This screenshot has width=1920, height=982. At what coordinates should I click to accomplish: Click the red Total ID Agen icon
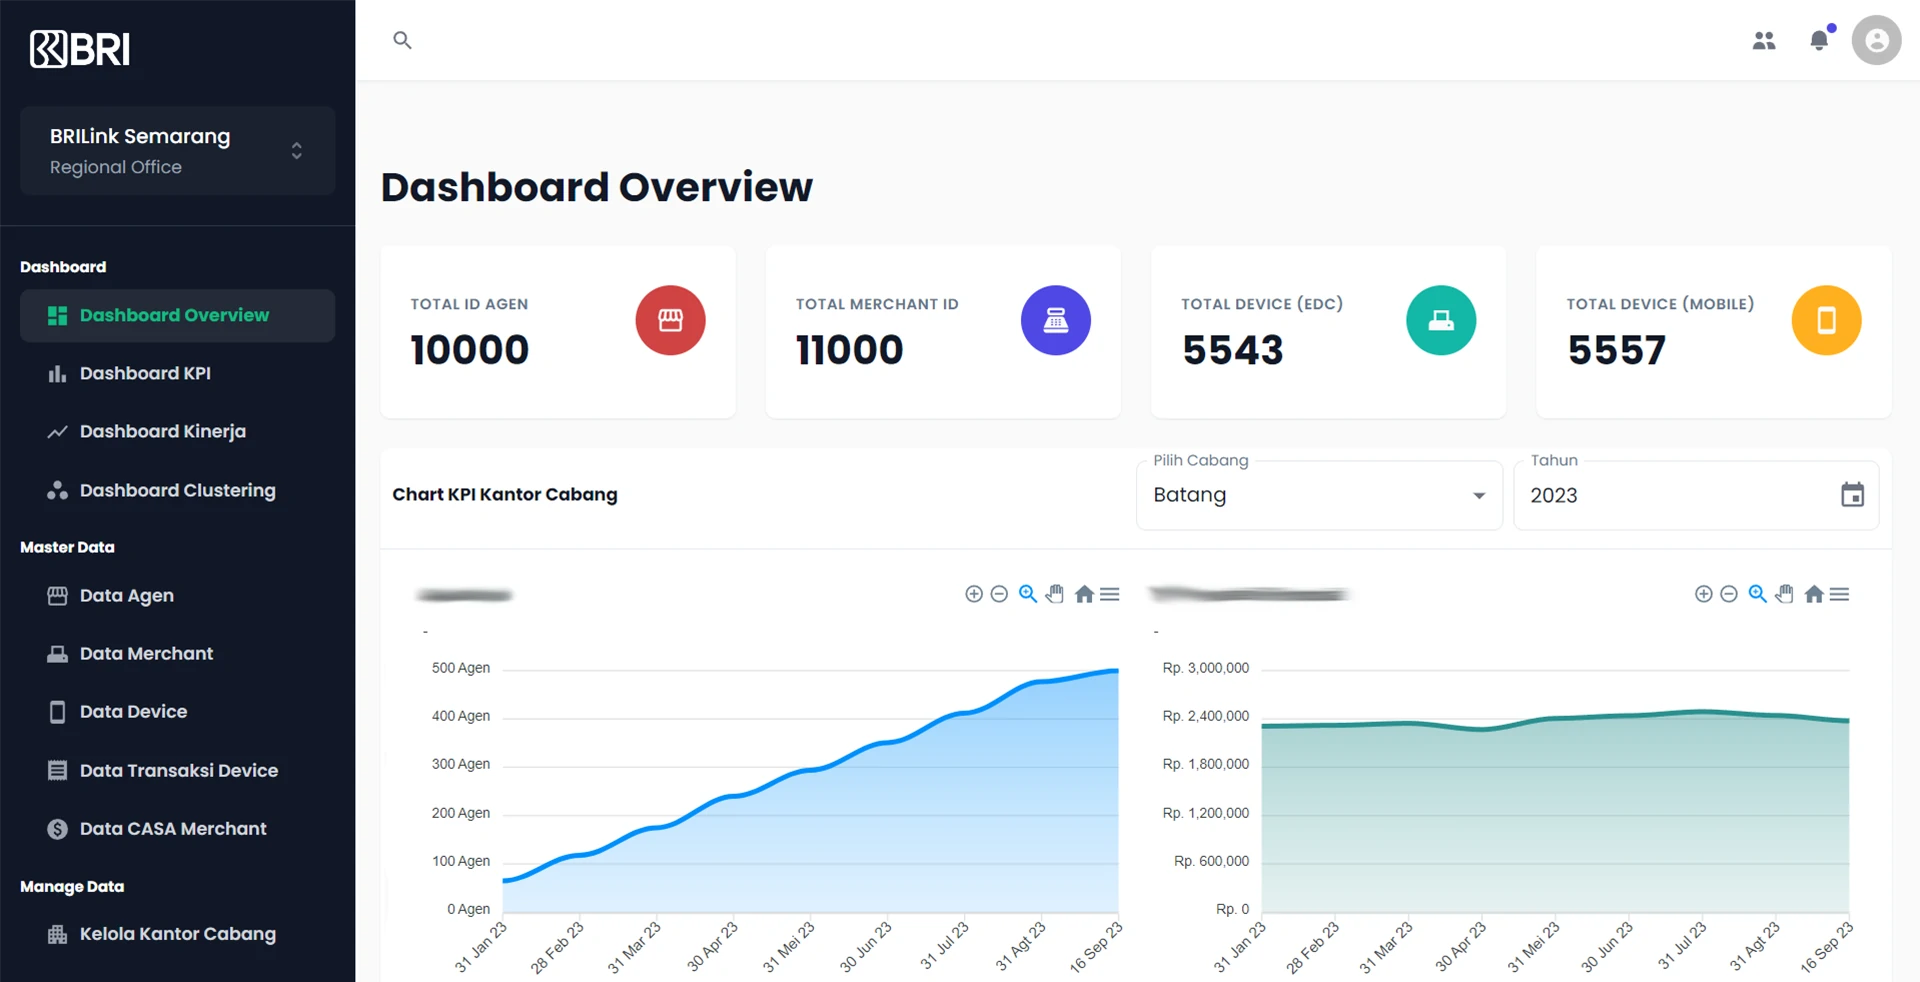click(670, 320)
